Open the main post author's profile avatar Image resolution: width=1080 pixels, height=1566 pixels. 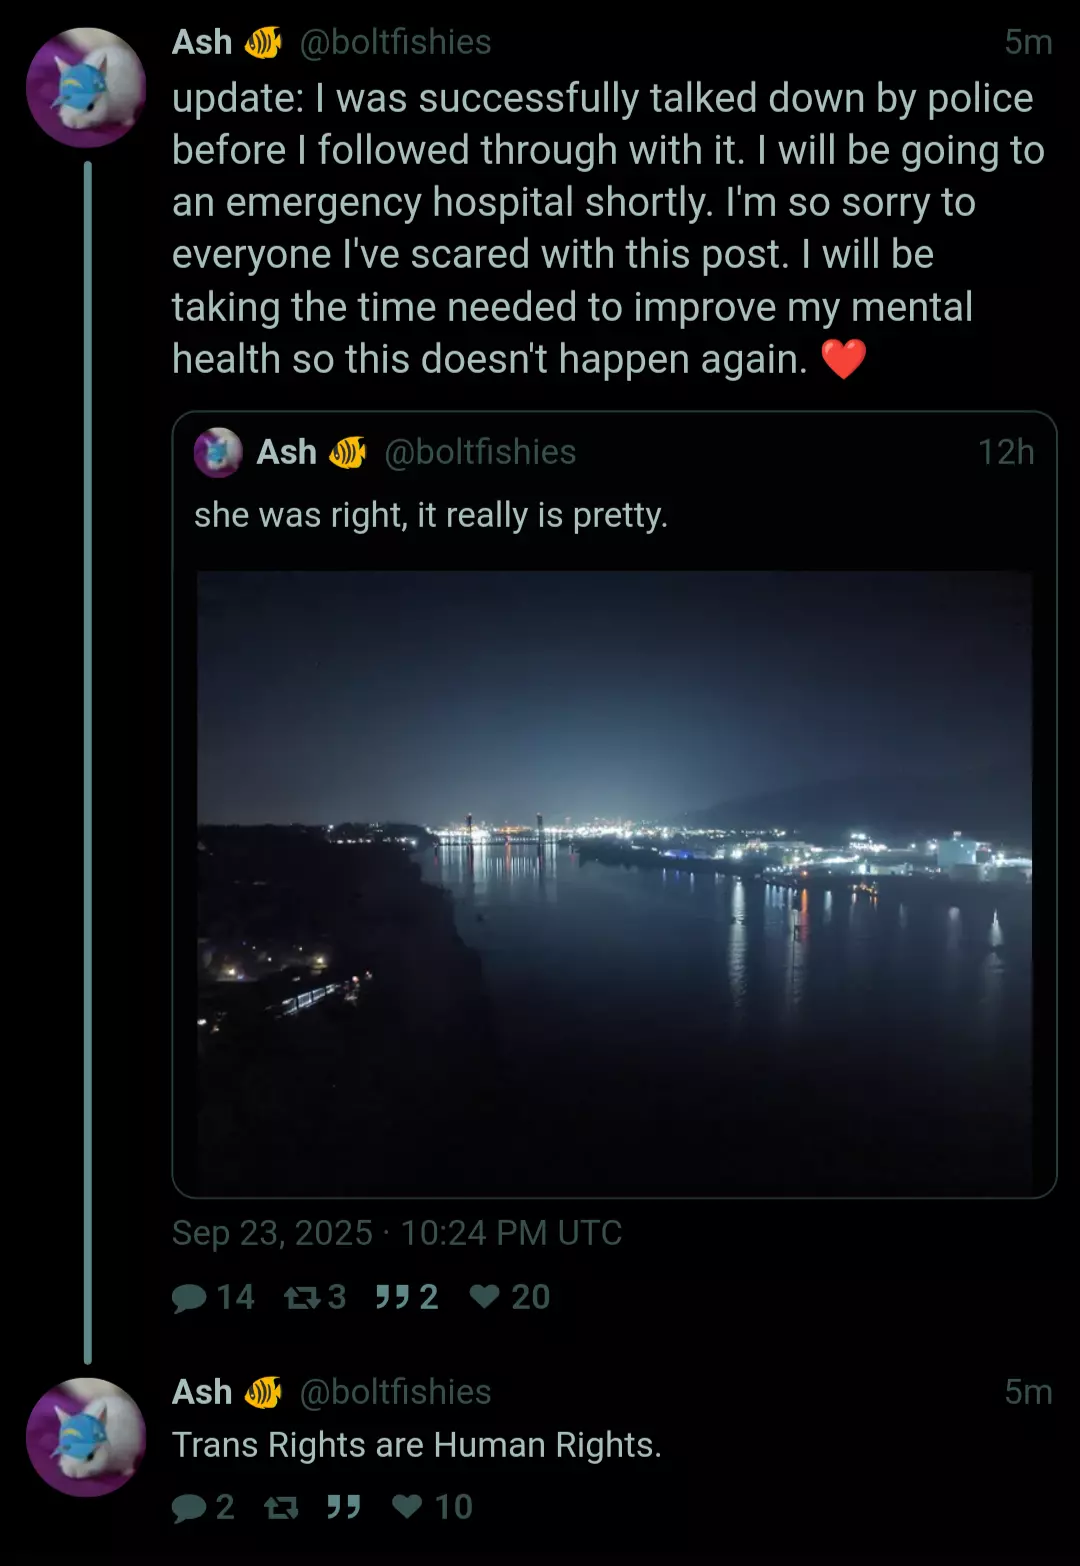86,88
